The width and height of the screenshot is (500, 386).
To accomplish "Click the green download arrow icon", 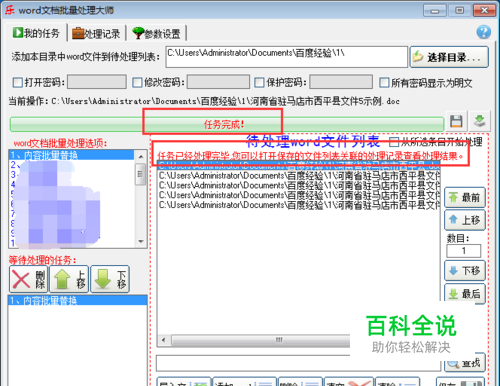I will pyautogui.click(x=479, y=121).
